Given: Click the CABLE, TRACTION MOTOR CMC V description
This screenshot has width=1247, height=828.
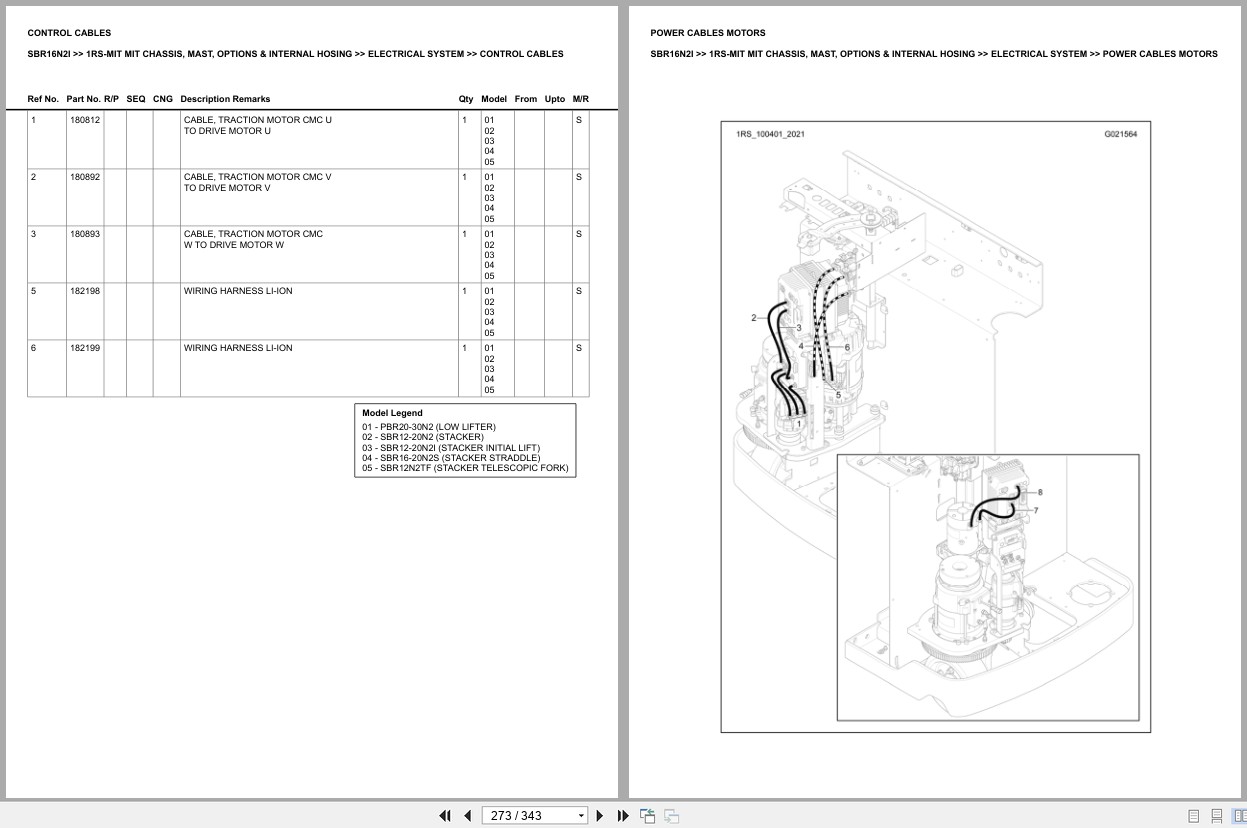Looking at the screenshot, I should click(257, 182).
